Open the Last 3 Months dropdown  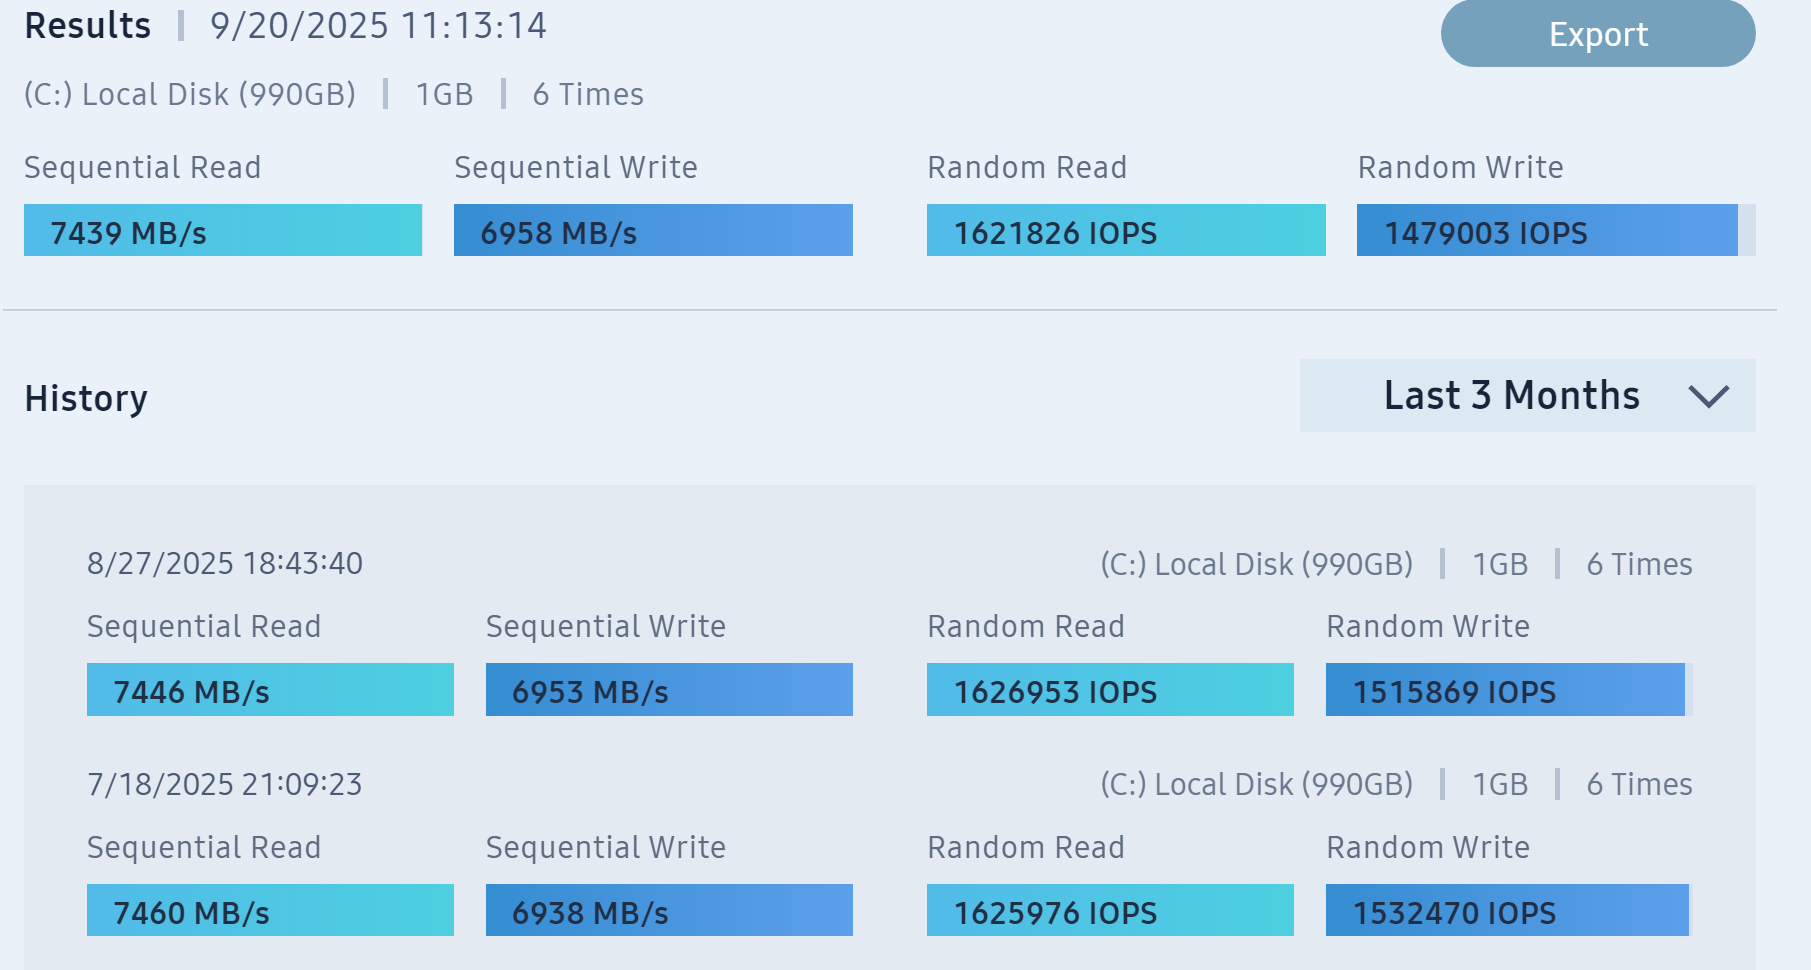(x=1511, y=396)
